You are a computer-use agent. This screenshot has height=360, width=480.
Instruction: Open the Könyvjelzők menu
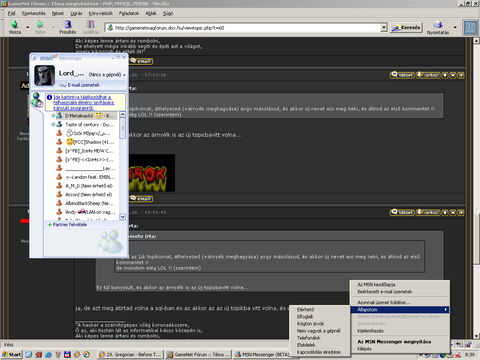coord(100,13)
